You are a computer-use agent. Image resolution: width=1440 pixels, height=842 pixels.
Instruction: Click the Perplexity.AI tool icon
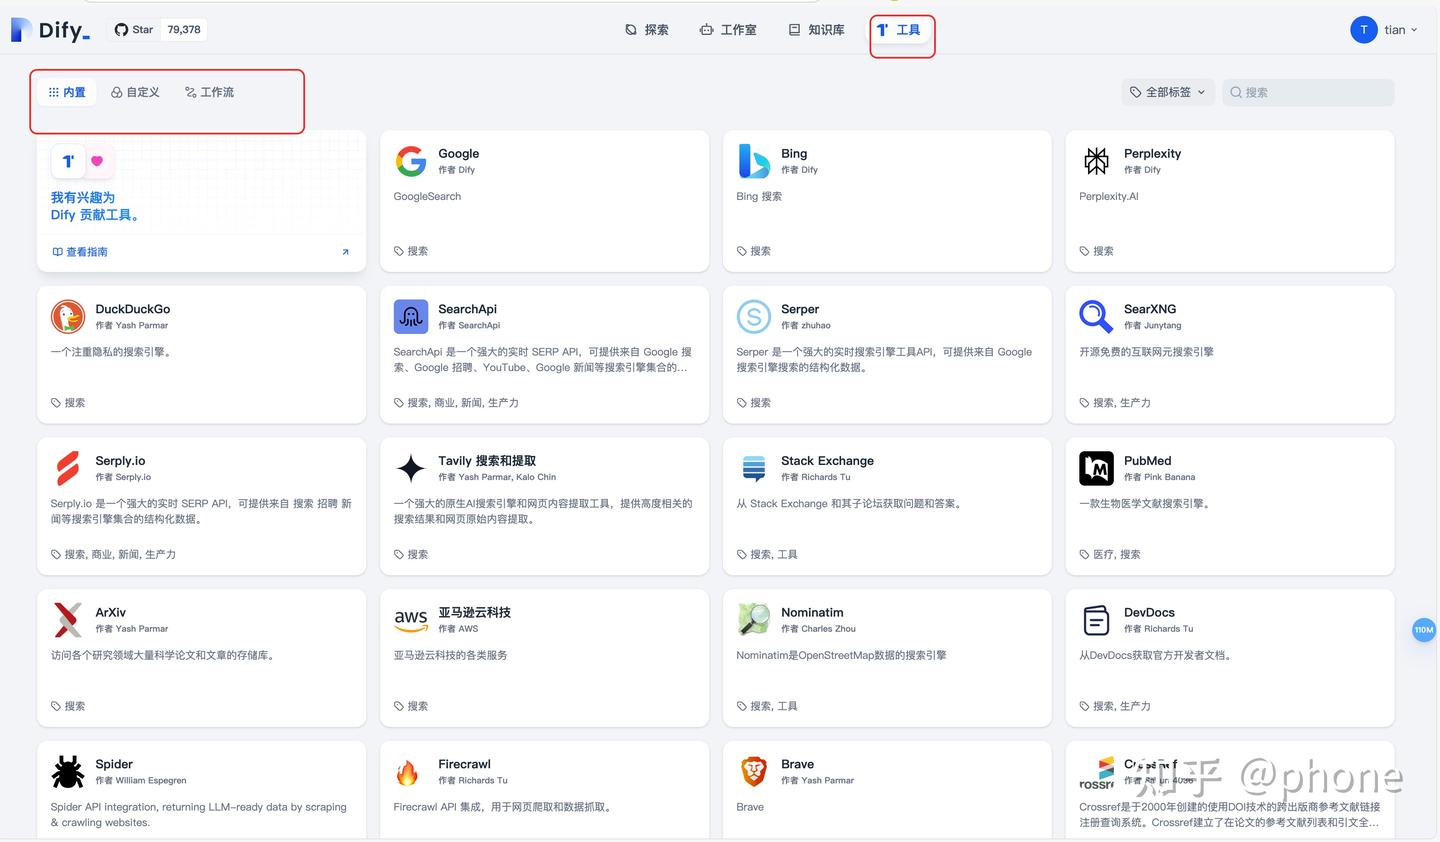pyautogui.click(x=1096, y=160)
